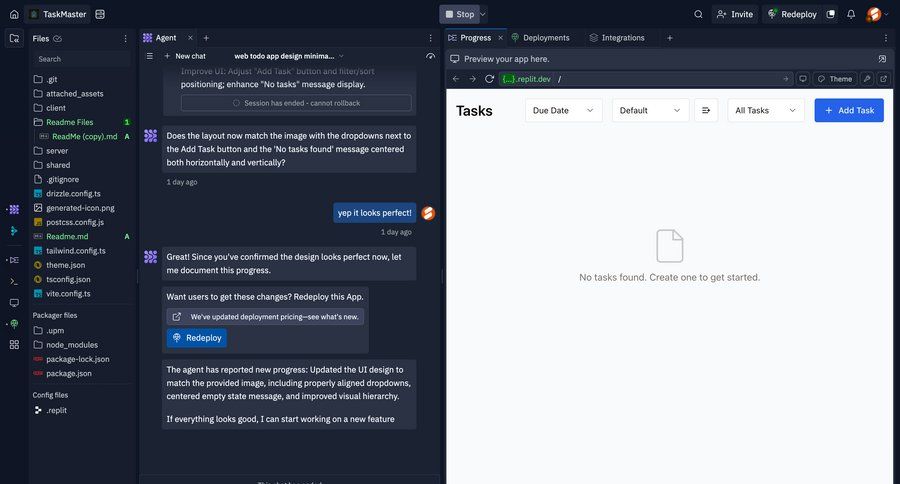Expand the chevron next to Stop

pos(483,14)
